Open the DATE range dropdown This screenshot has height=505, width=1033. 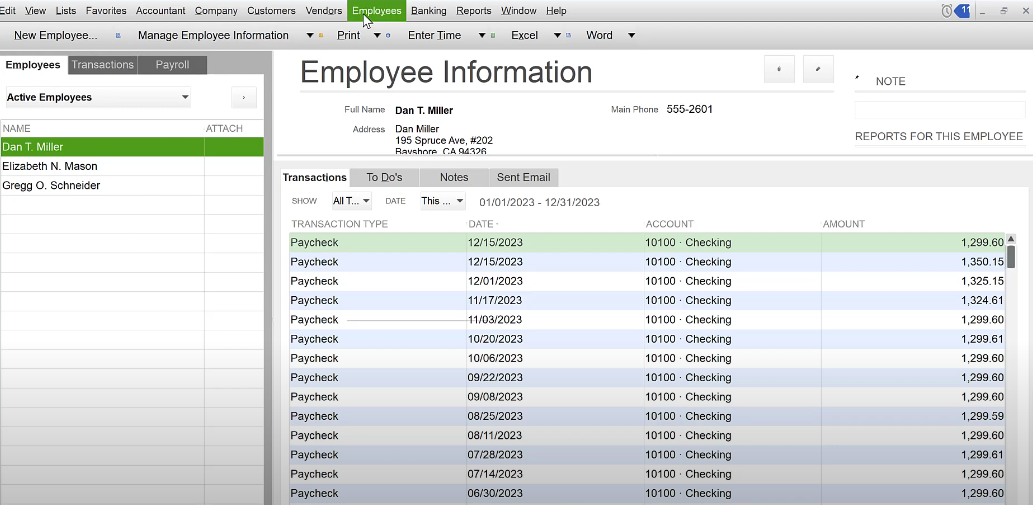click(442, 201)
